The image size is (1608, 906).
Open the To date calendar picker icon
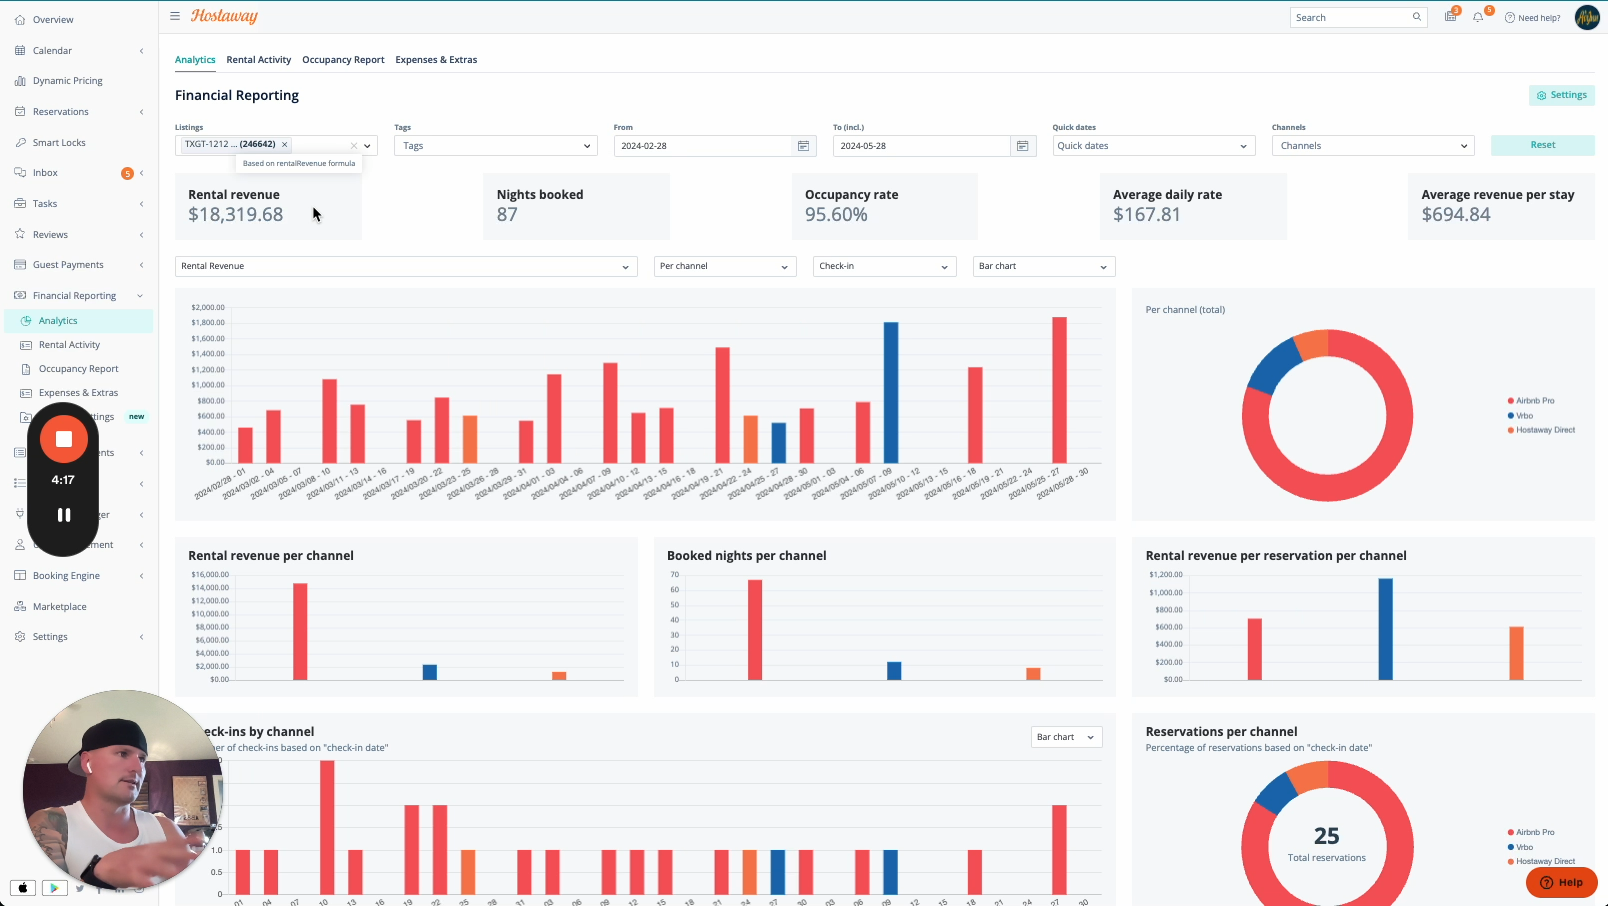(1022, 146)
